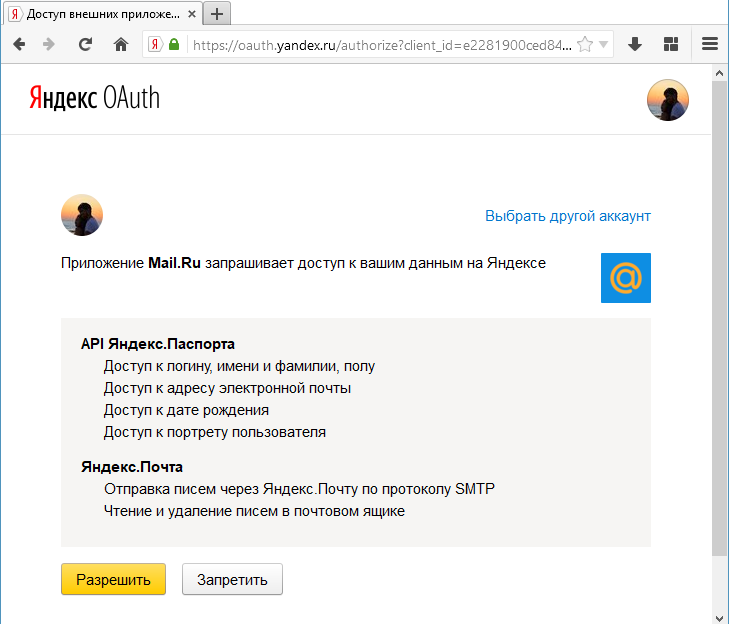729x624 pixels.
Task: Open the tiles/dashboard toolbar icon
Action: click(x=671, y=45)
